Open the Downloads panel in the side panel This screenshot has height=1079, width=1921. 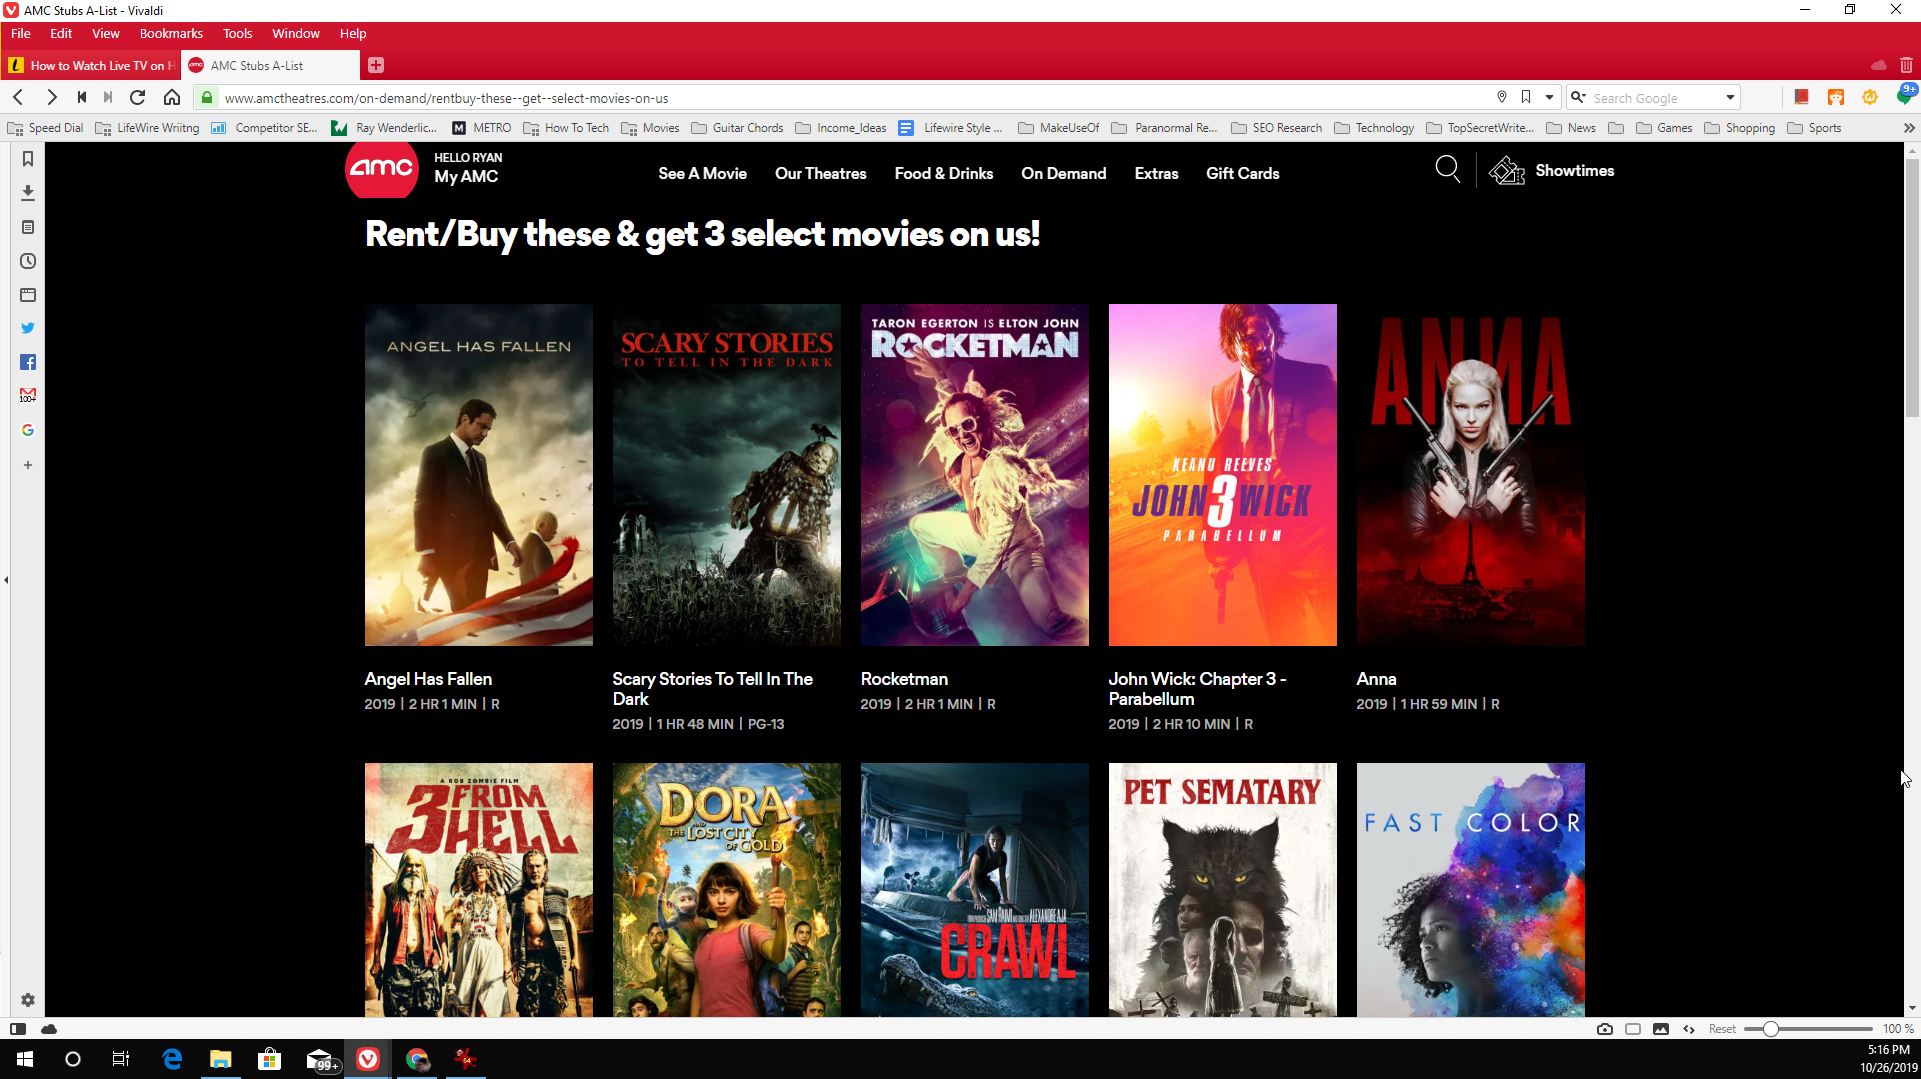click(28, 193)
